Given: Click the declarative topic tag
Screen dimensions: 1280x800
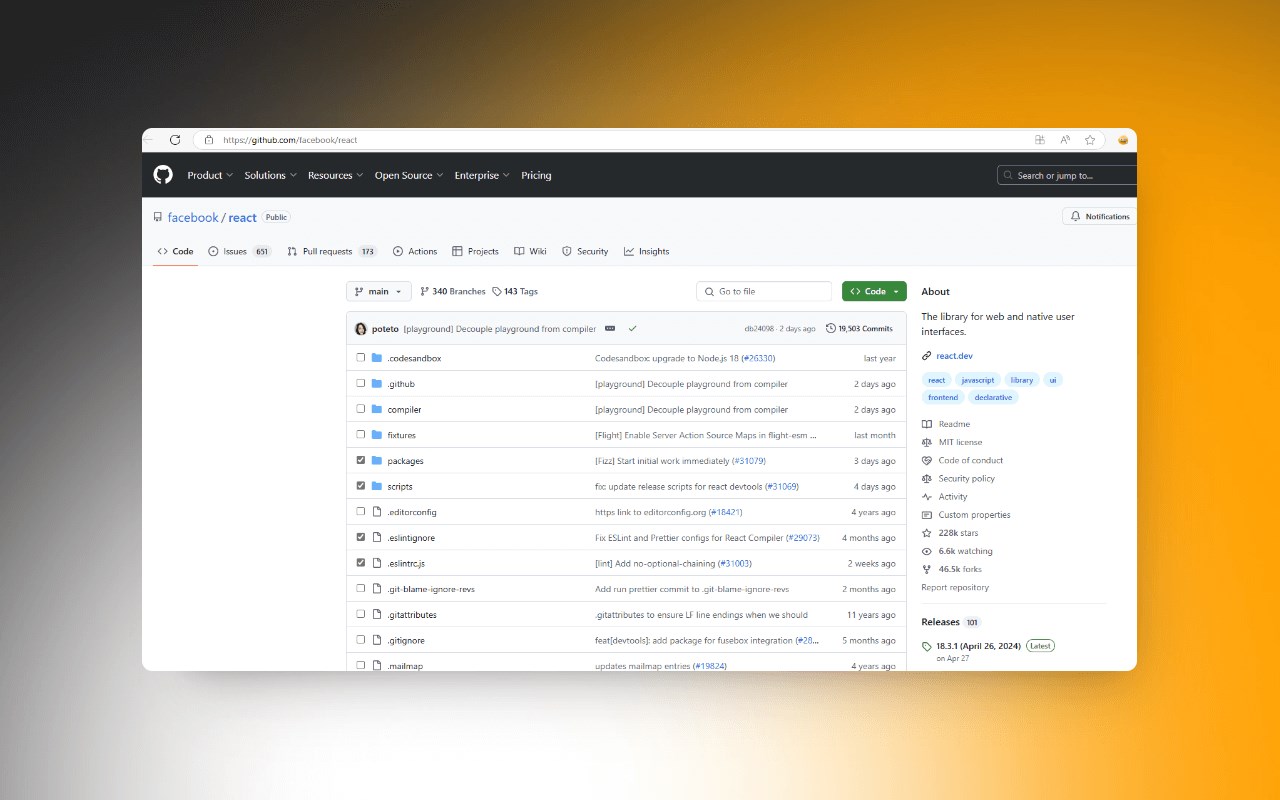Looking at the screenshot, I should pyautogui.click(x=993, y=397).
